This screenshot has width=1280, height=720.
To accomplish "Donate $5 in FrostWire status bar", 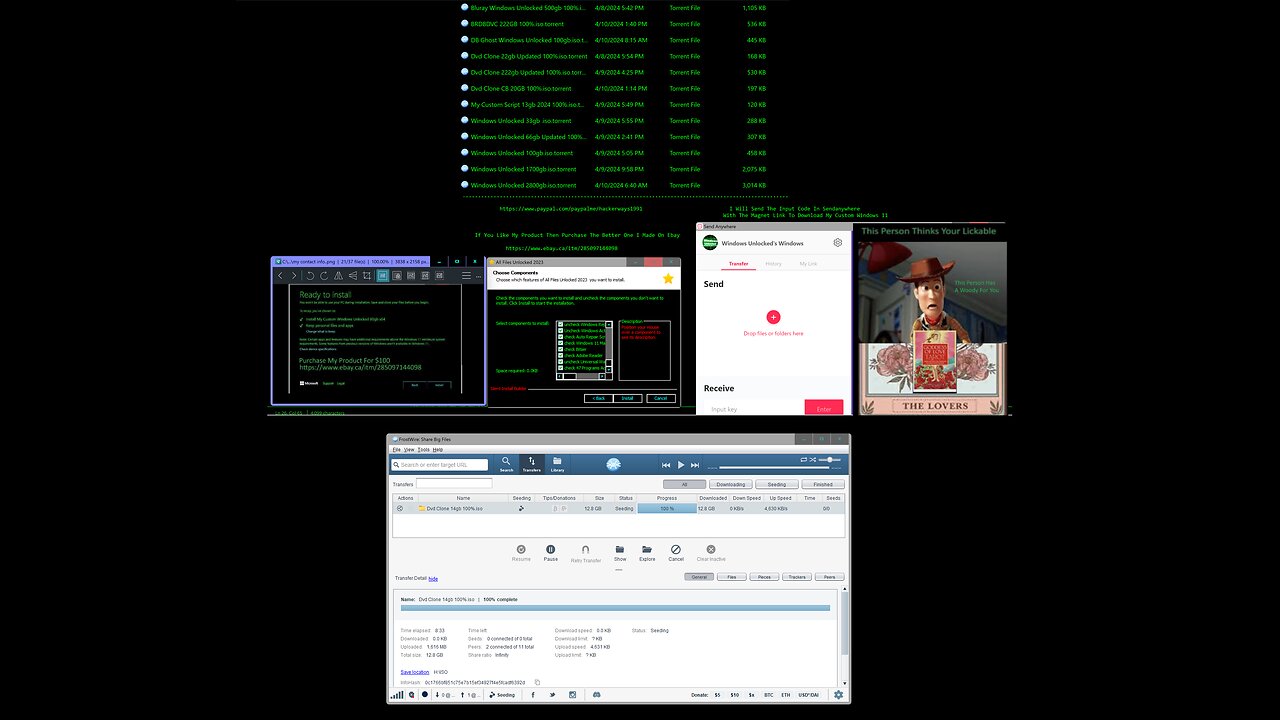I will pyautogui.click(x=717, y=695).
